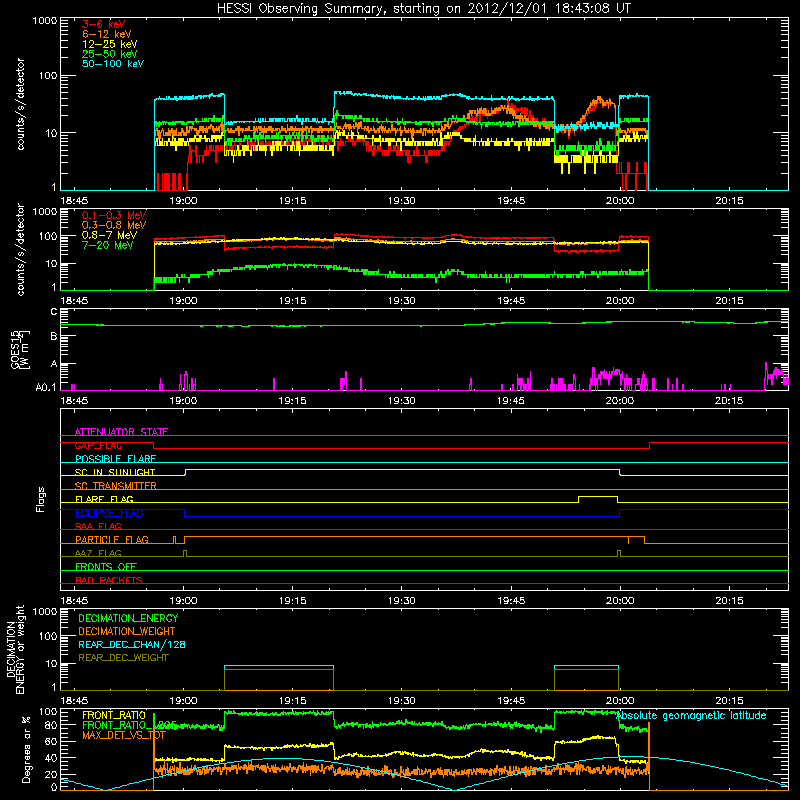Click the "0.8-7 MeV" legend entry
The height and width of the screenshot is (800, 800).
[109, 235]
